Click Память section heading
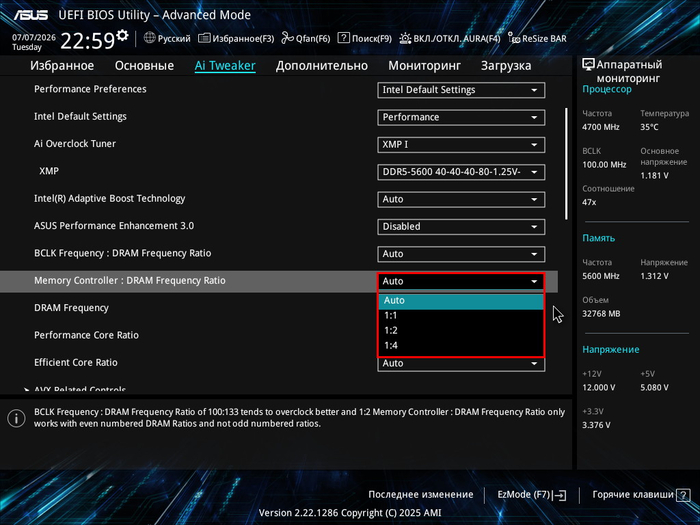 (599, 238)
